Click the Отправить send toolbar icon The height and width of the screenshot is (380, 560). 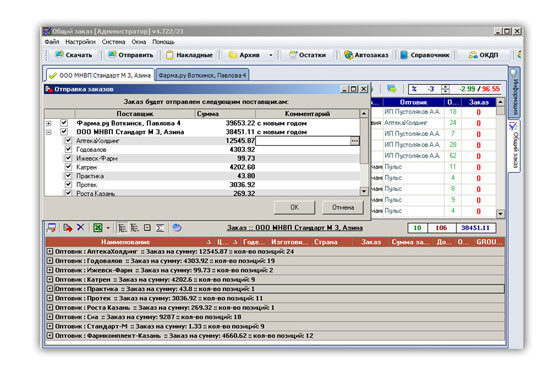pyautogui.click(x=112, y=55)
